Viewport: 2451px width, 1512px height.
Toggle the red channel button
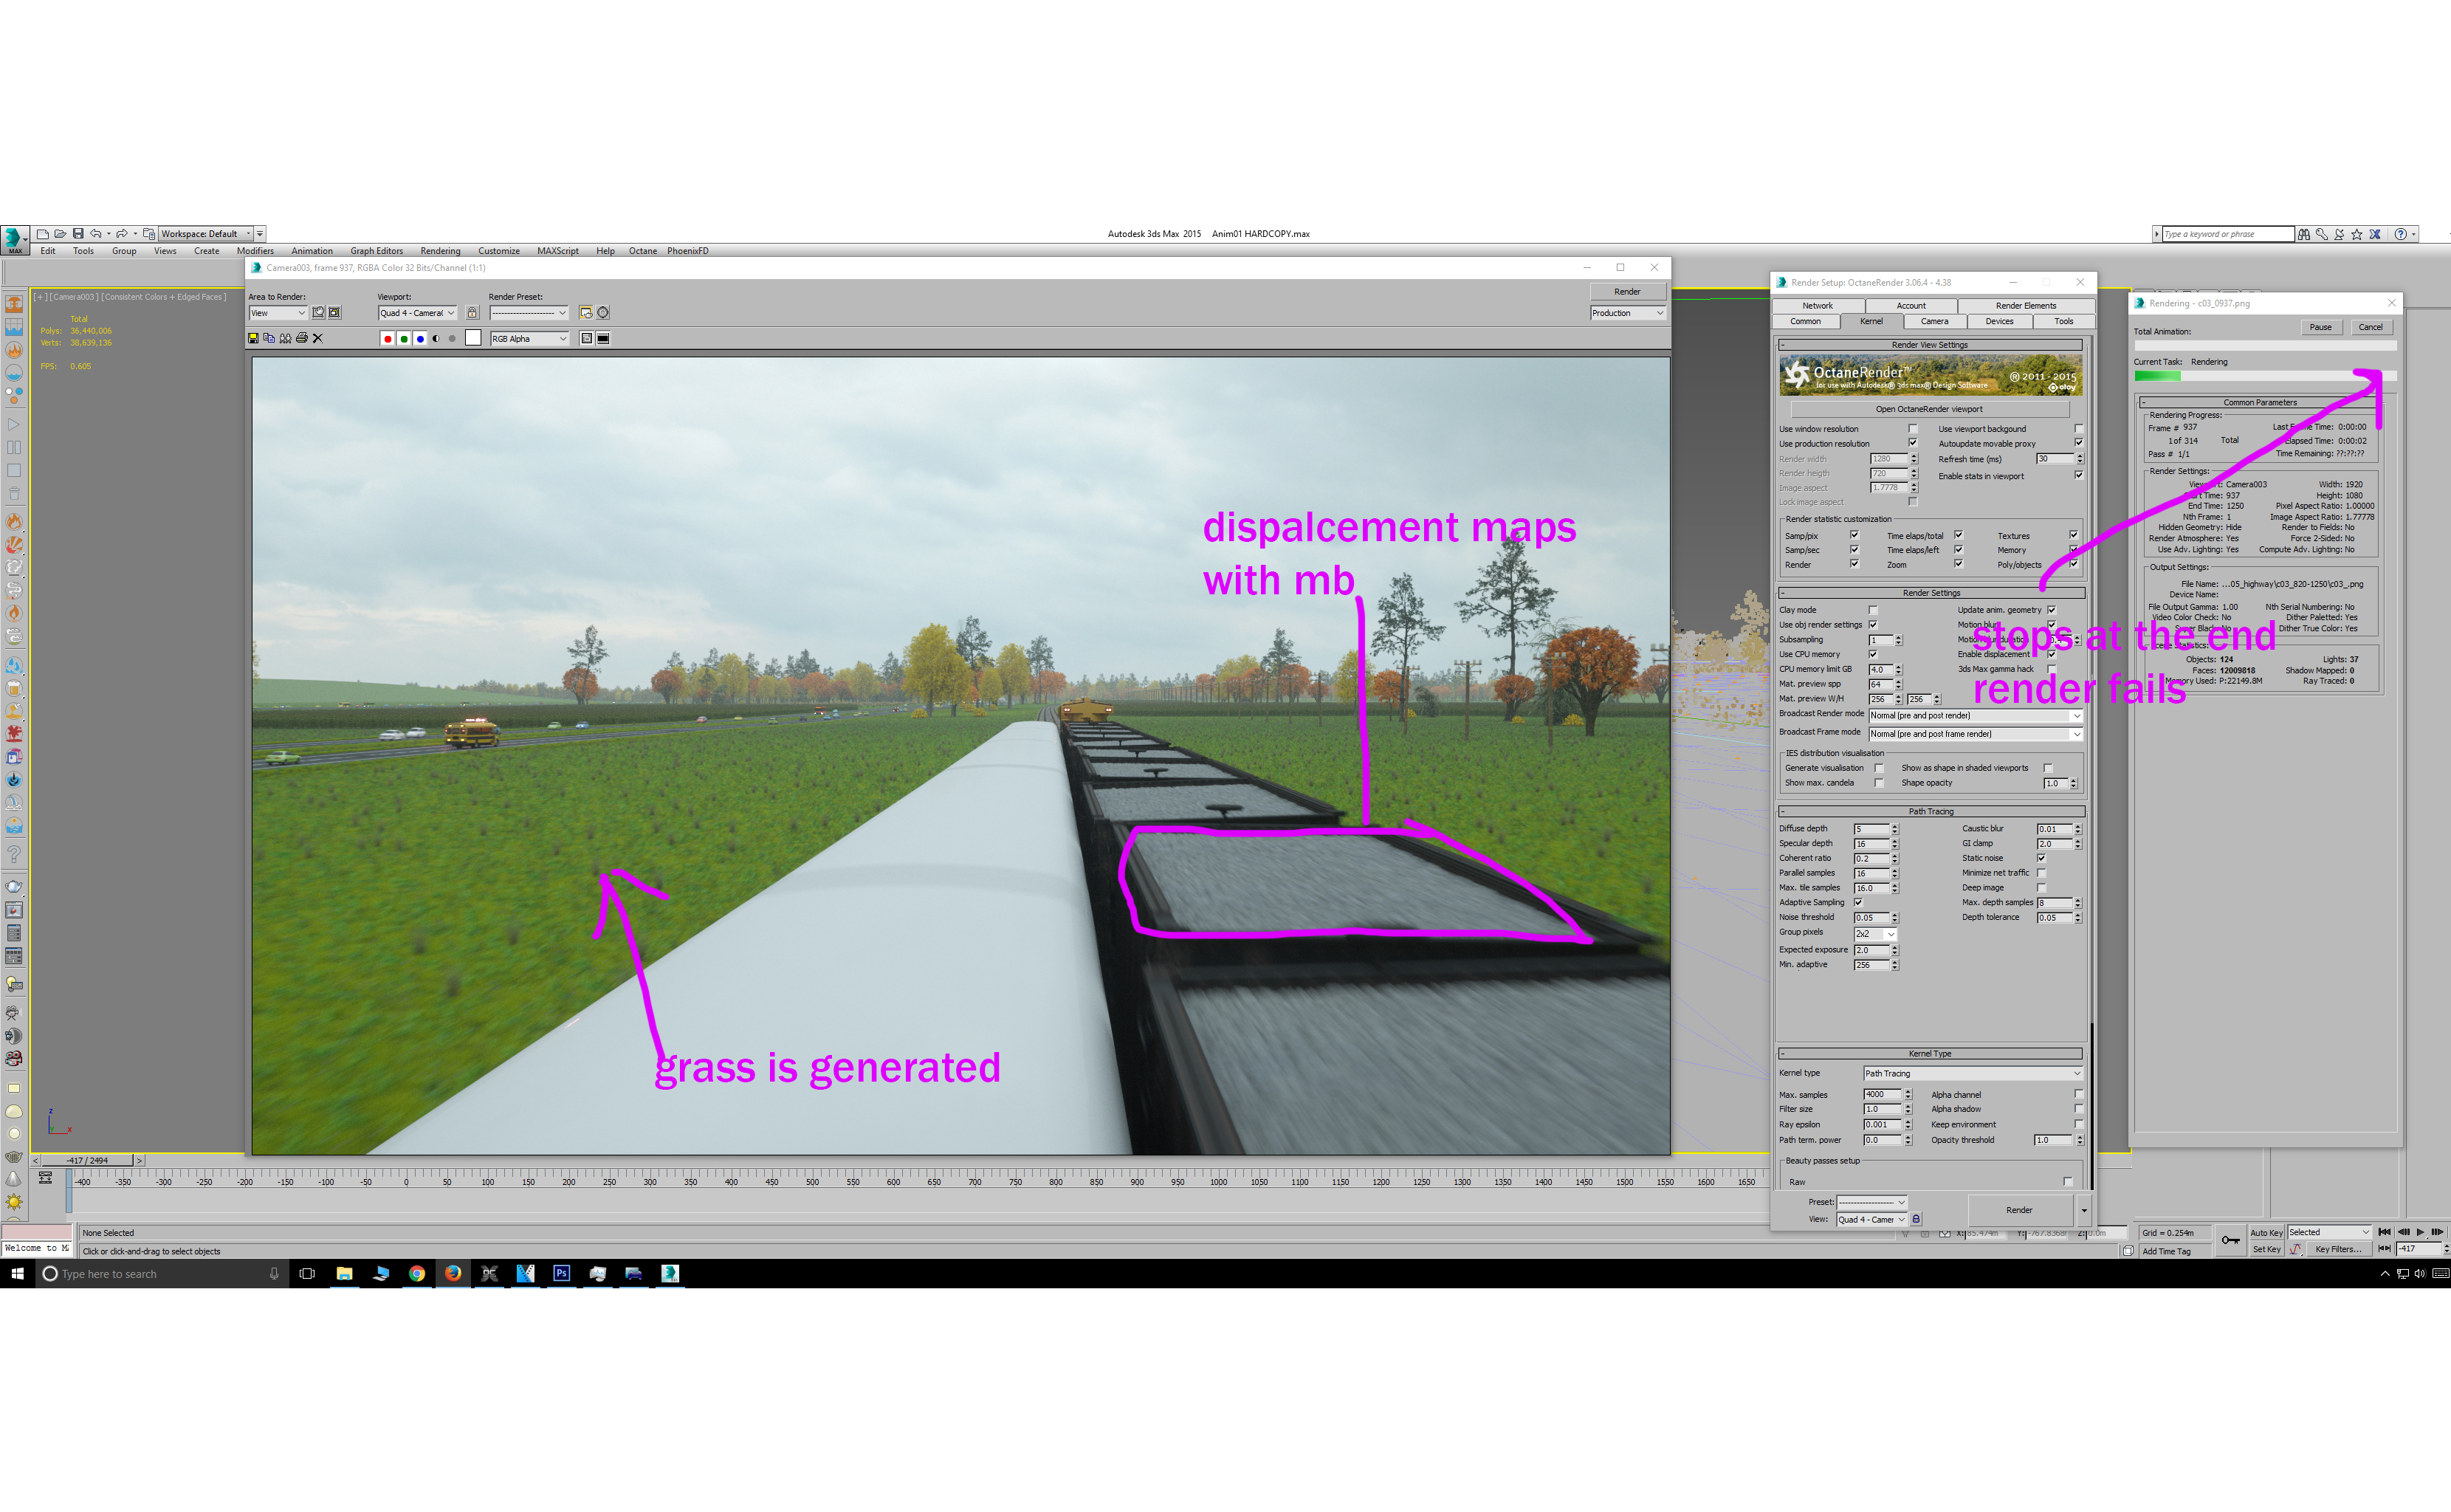(388, 339)
